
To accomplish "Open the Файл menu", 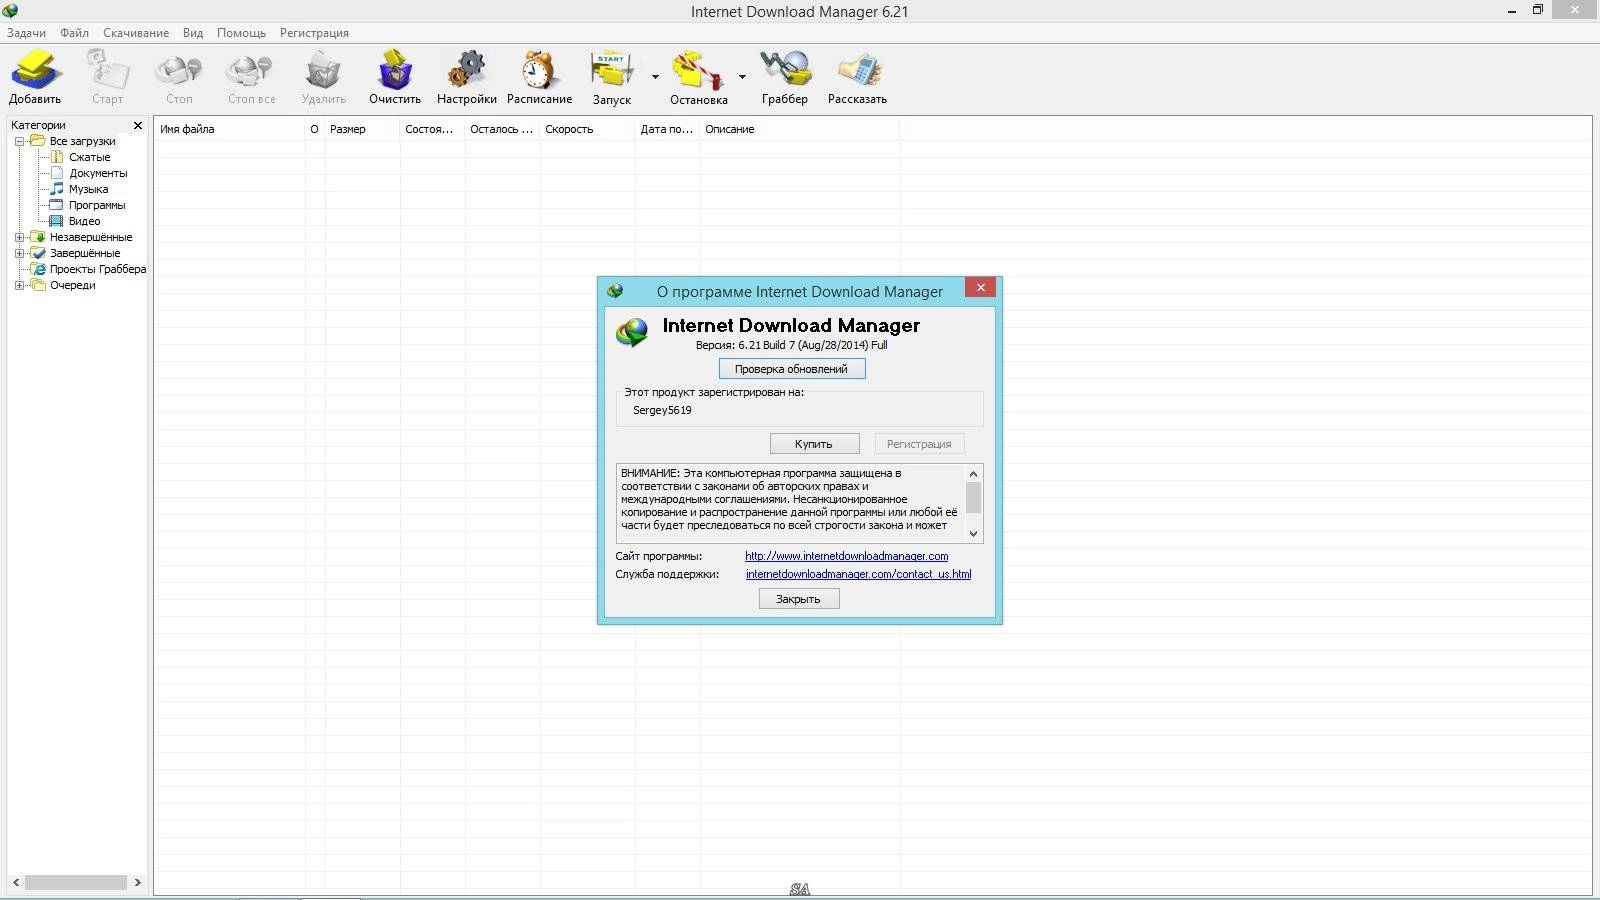I will pos(74,33).
